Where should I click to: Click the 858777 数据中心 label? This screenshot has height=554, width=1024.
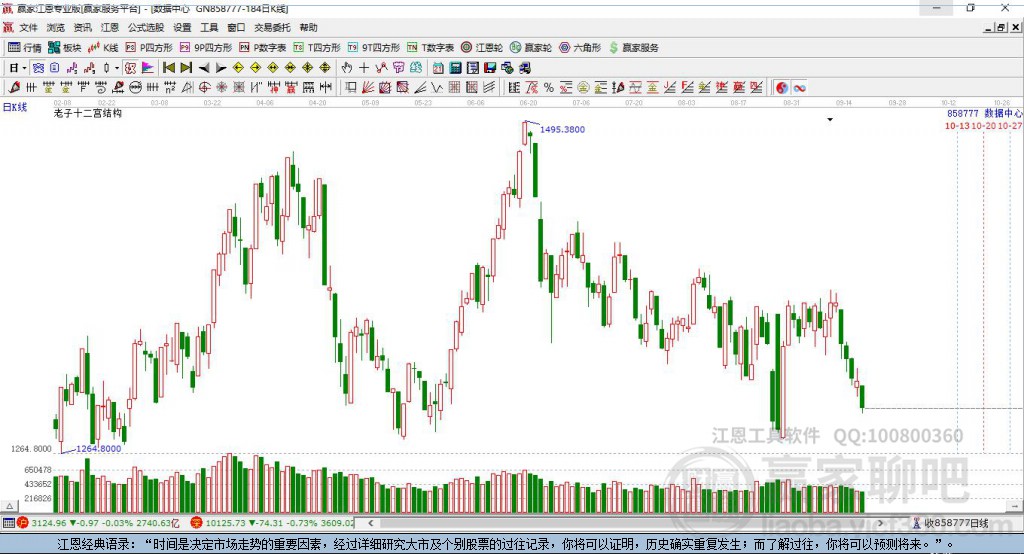(x=984, y=114)
